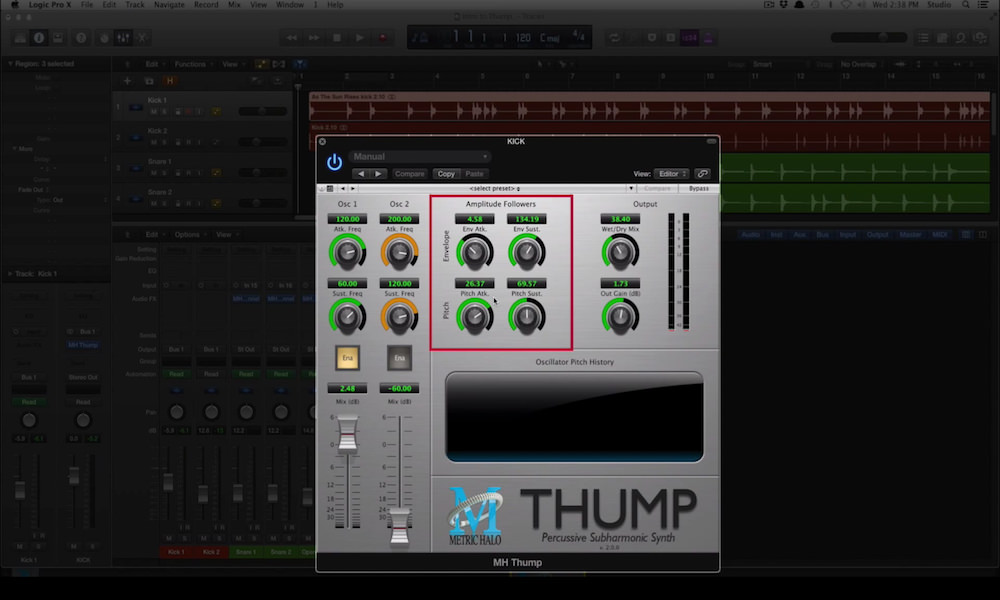Toggle the Metronome button in control bar
Viewport: 1000px width, 600px height.
click(708, 38)
